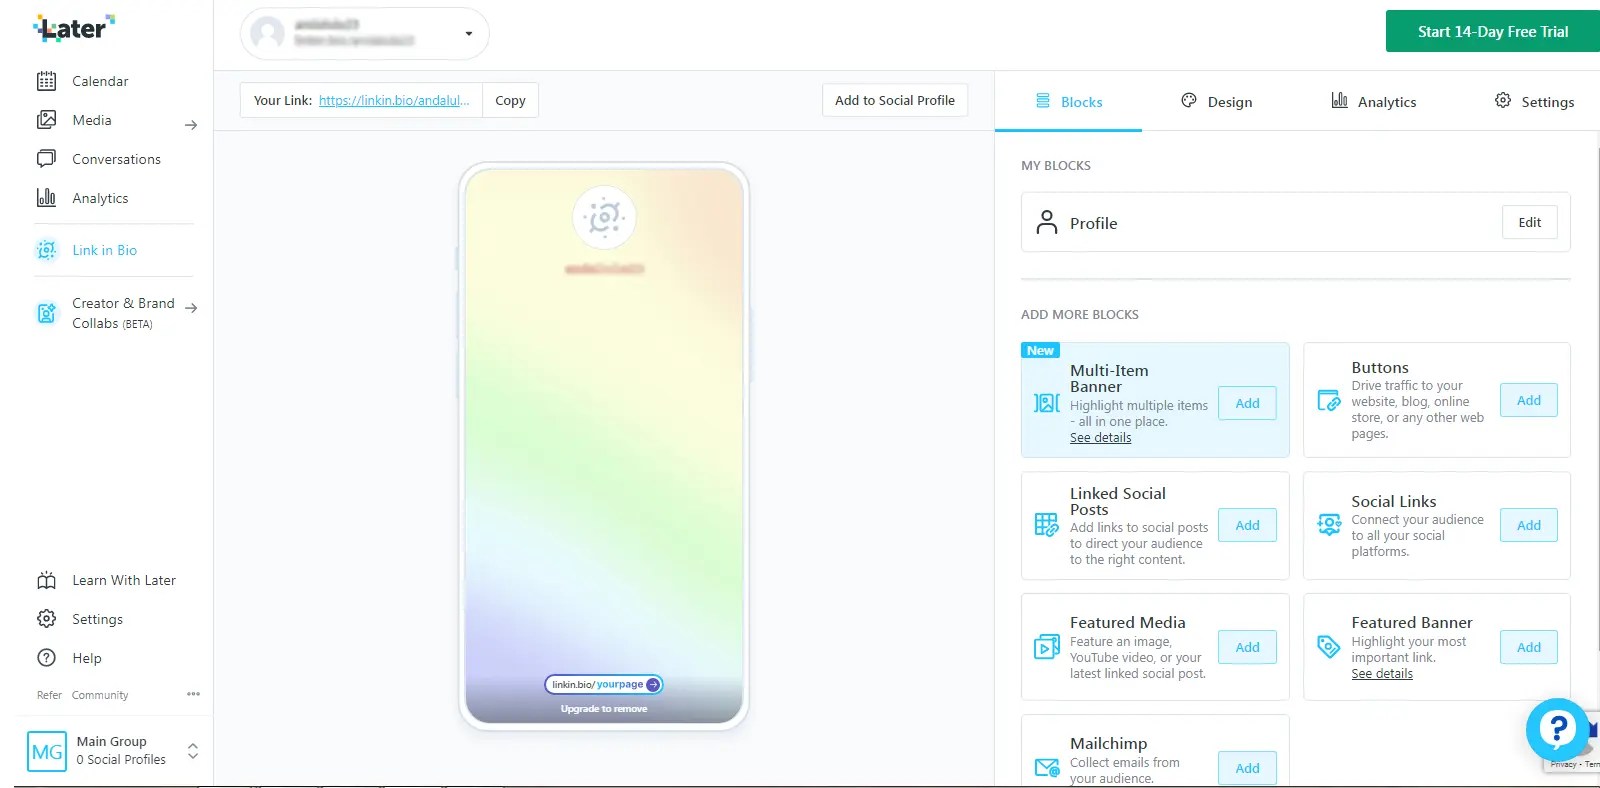
Task: Click Upgrade to remove in preview
Action: click(604, 709)
